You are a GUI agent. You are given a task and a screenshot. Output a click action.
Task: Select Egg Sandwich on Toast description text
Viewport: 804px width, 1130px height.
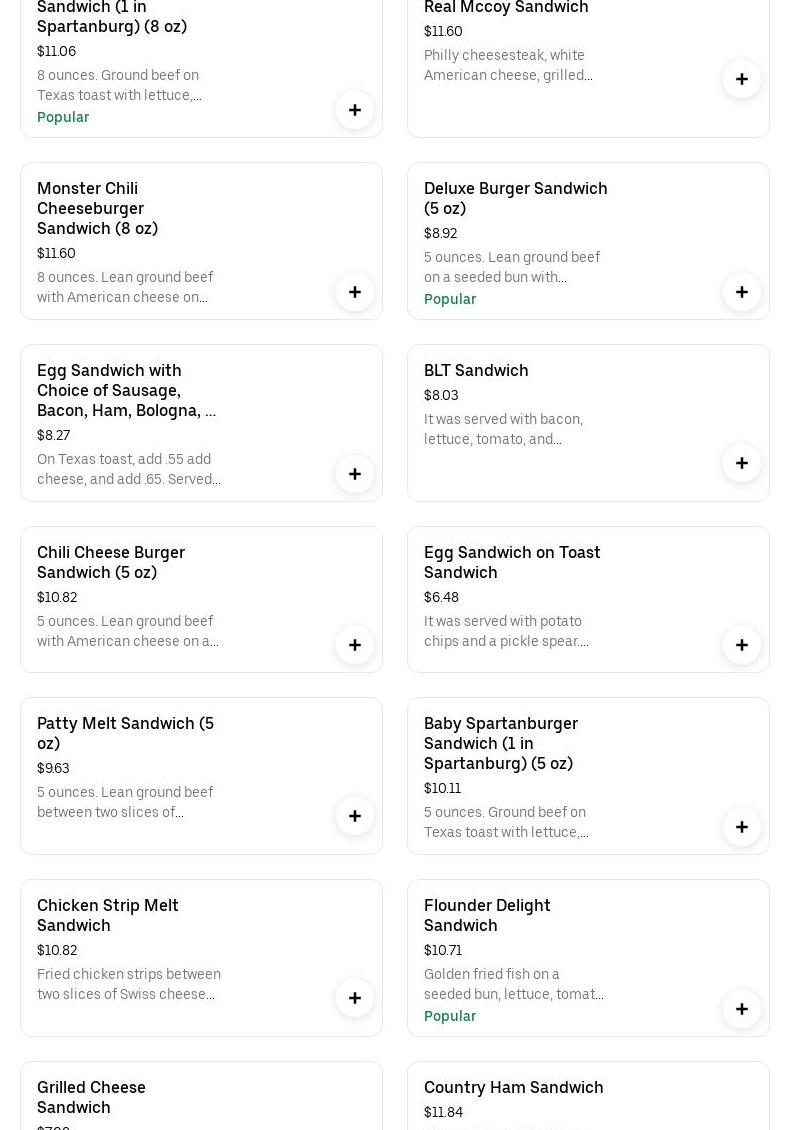[x=506, y=631]
